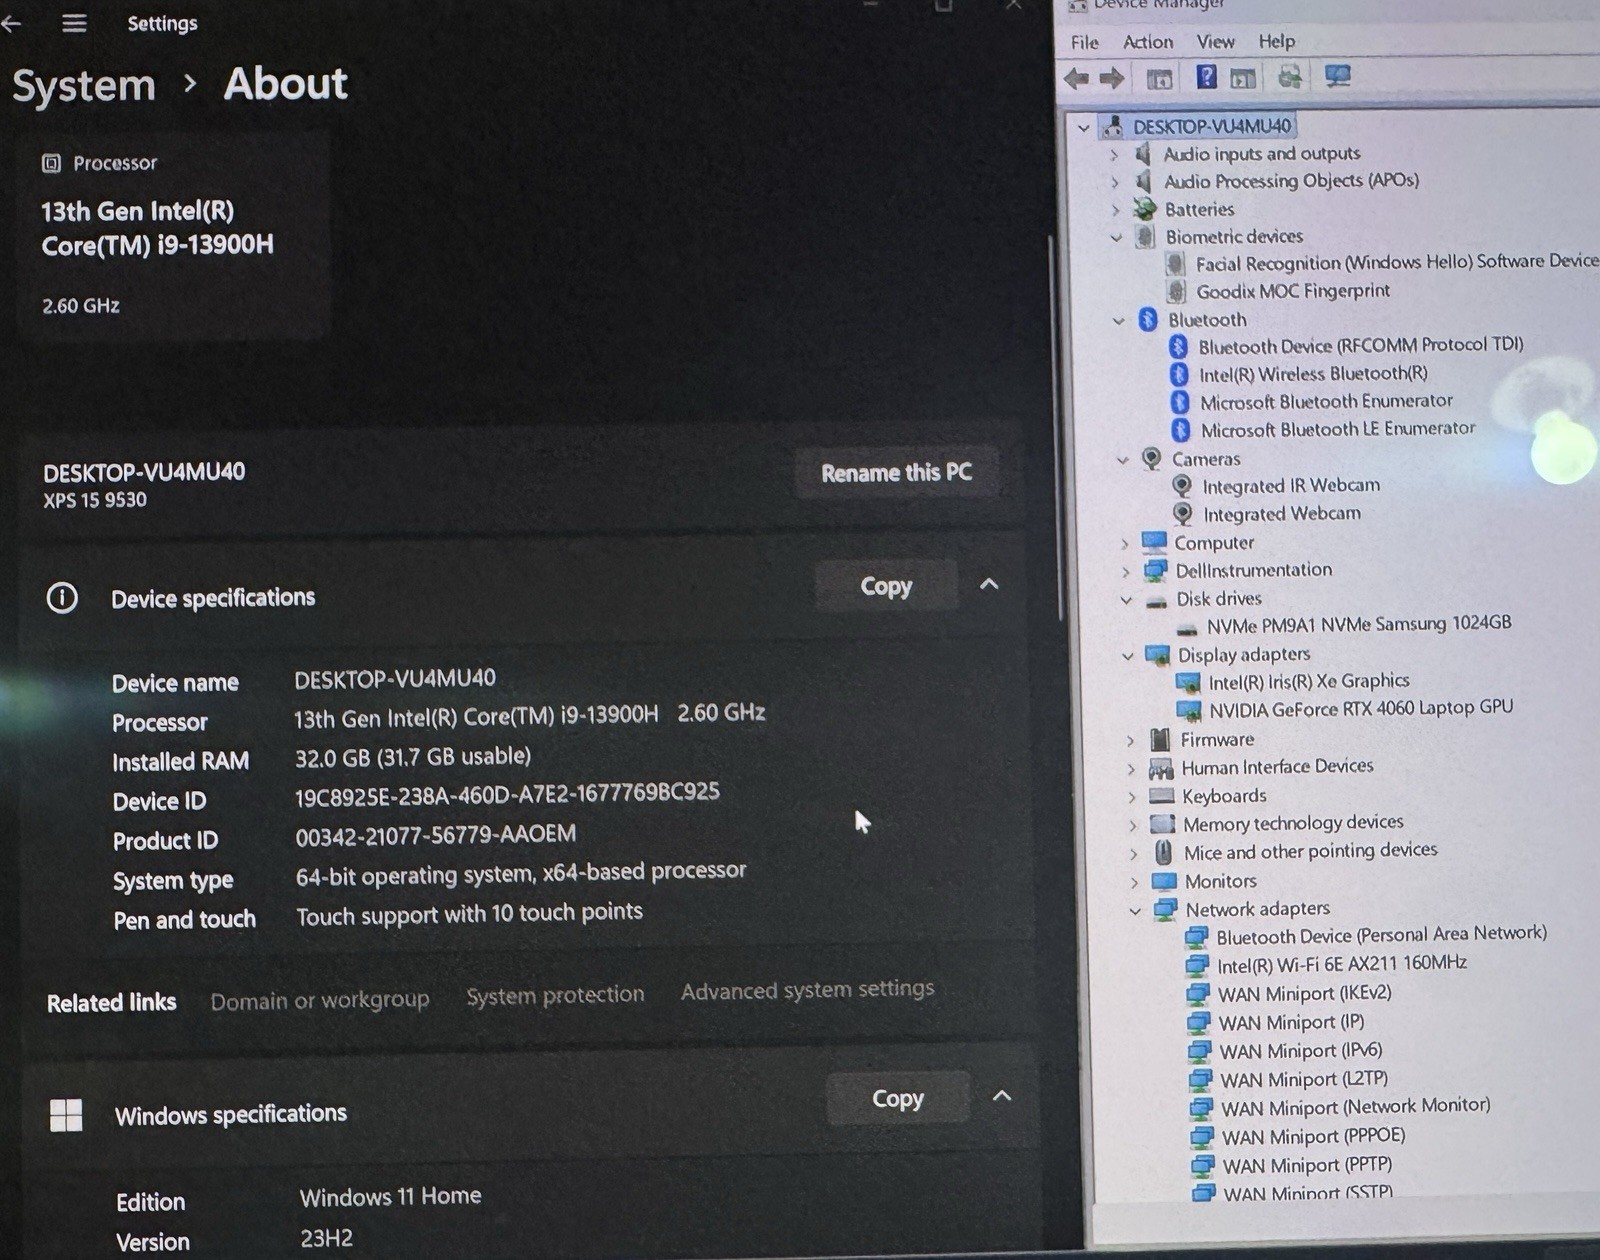Select WAN Miniport (Network Monitor)
Image resolution: width=1600 pixels, height=1260 pixels.
(x=1355, y=1107)
